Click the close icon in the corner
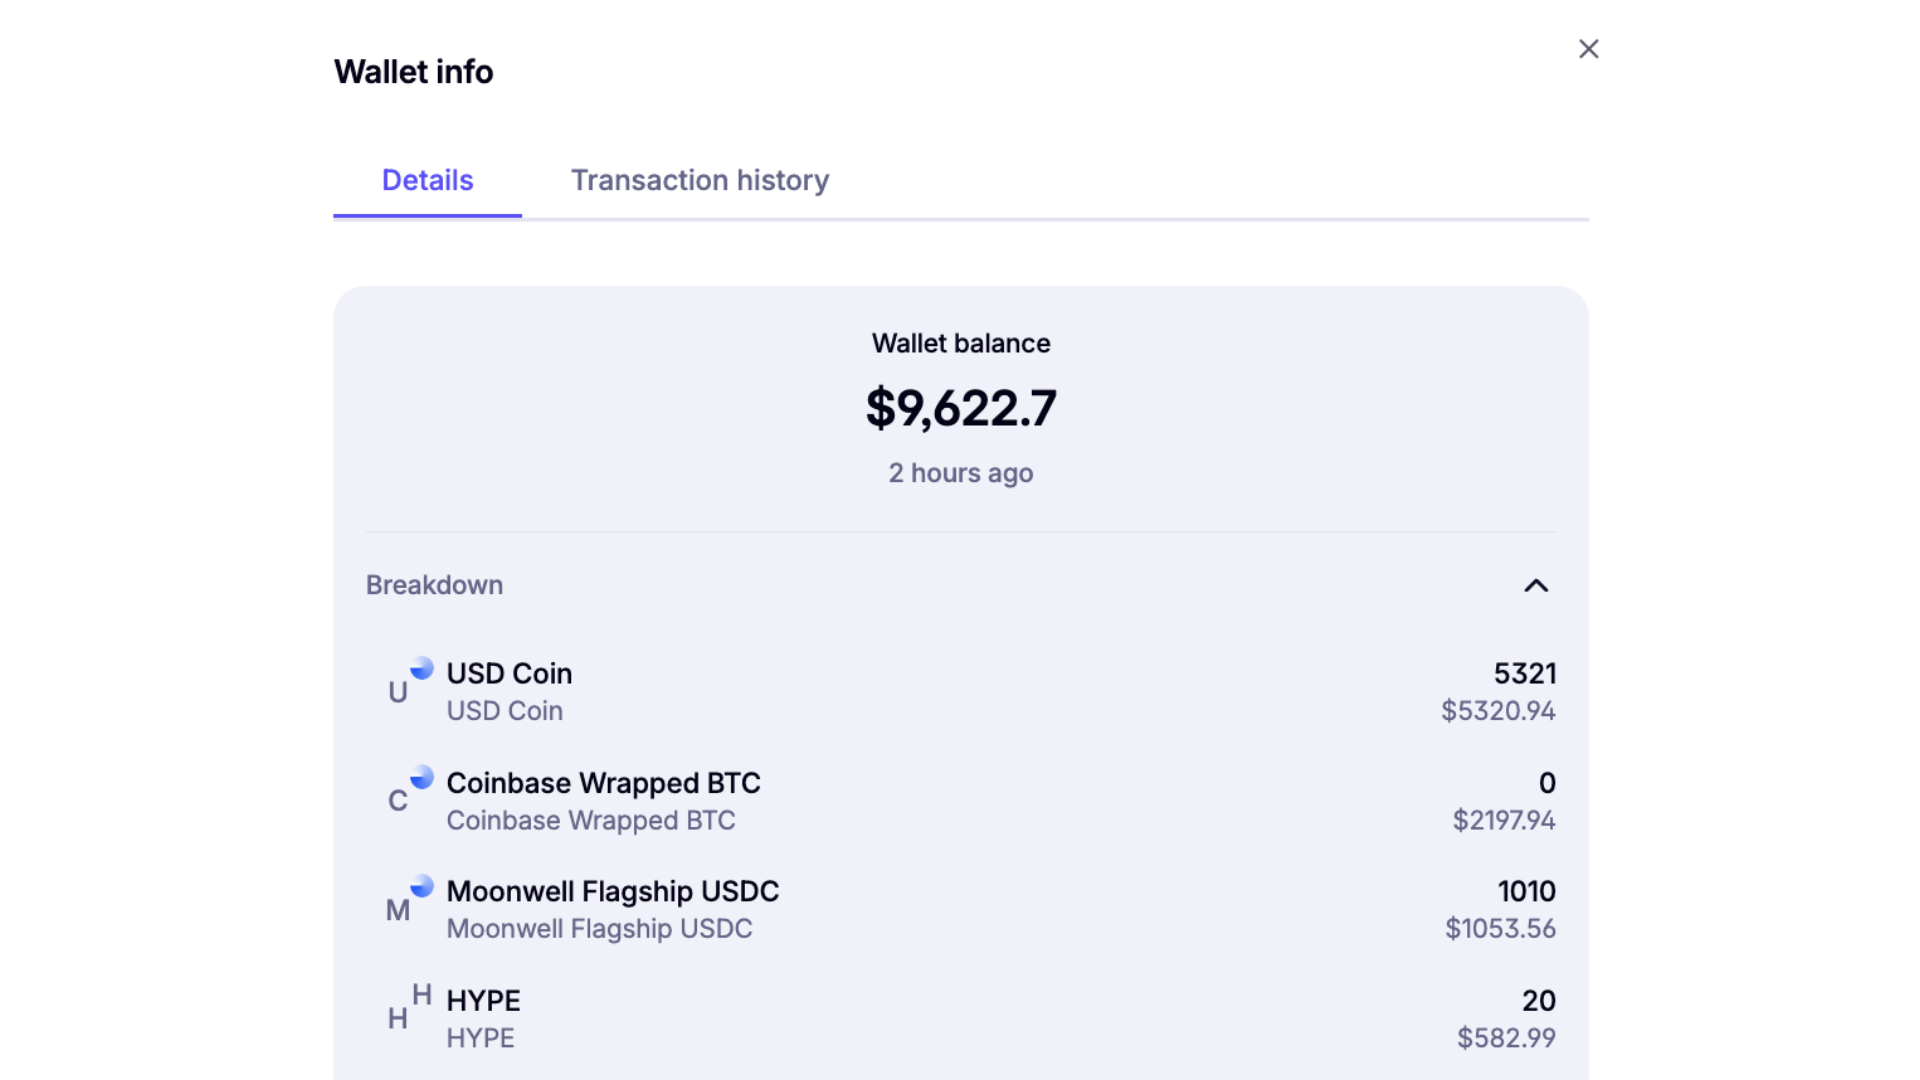The height and width of the screenshot is (1080, 1920). coord(1588,48)
